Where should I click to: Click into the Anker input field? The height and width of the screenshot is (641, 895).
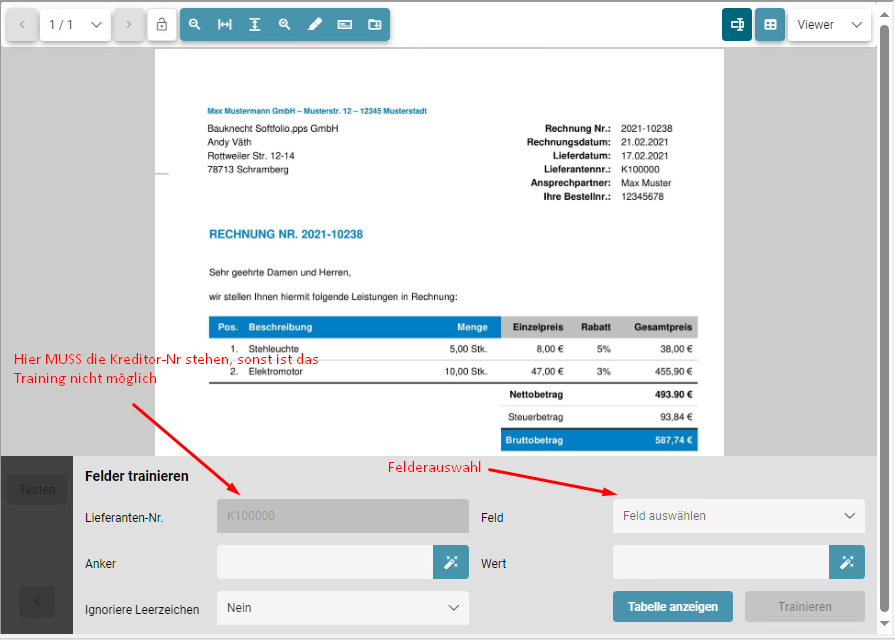[x=324, y=563]
